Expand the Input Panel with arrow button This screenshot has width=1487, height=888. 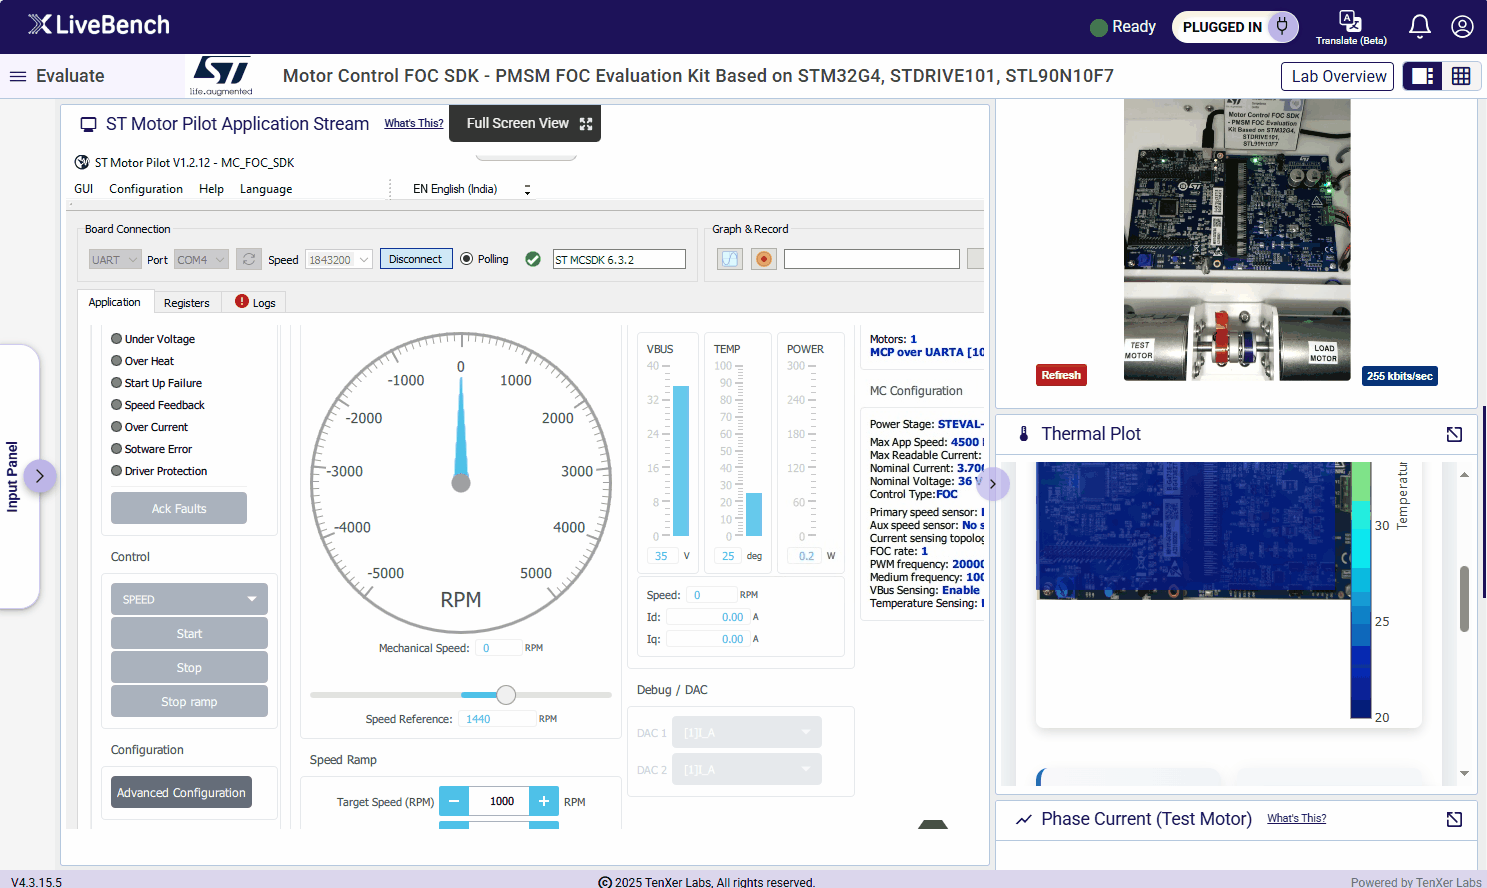click(39, 476)
